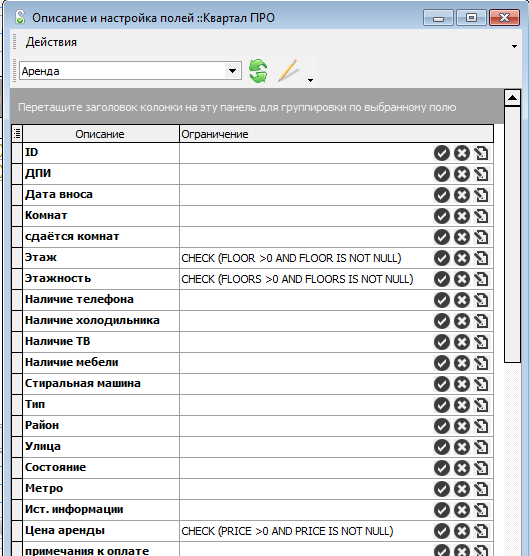Open the Действия menu
529x556 pixels.
click(51, 42)
